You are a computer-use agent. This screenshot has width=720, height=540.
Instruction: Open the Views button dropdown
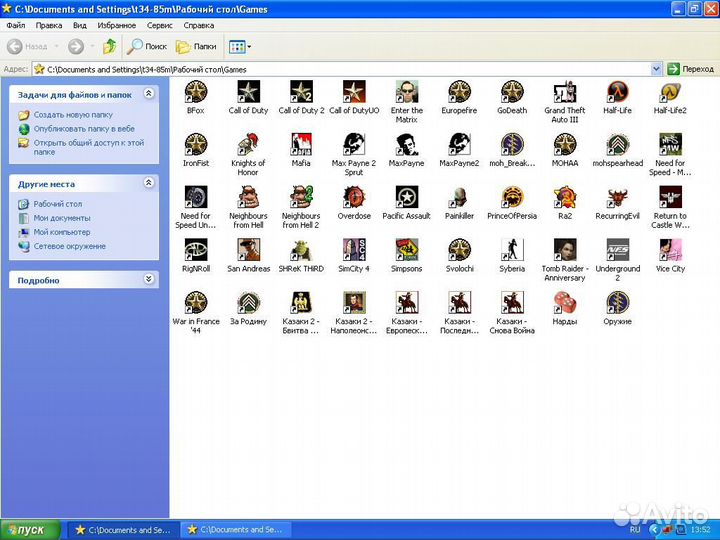[x=249, y=46]
